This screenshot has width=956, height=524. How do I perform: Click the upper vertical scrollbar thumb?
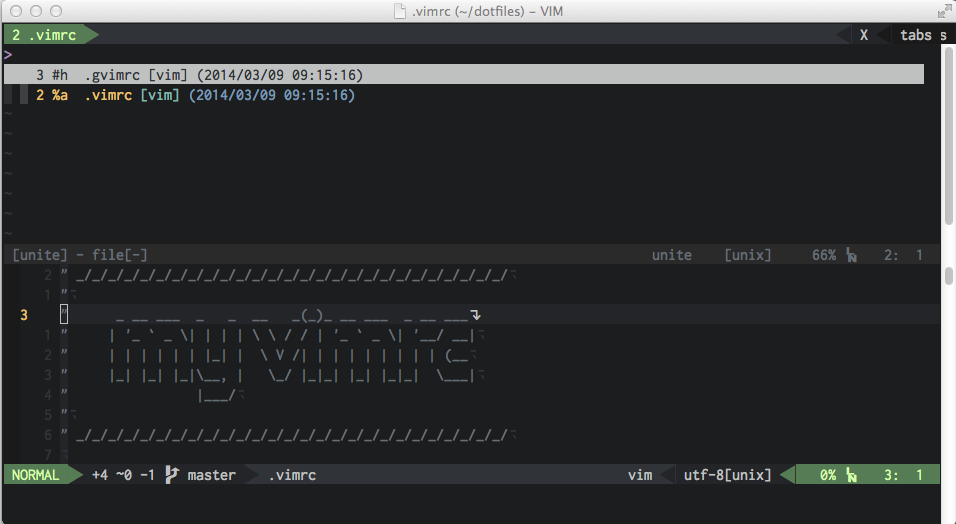949,135
